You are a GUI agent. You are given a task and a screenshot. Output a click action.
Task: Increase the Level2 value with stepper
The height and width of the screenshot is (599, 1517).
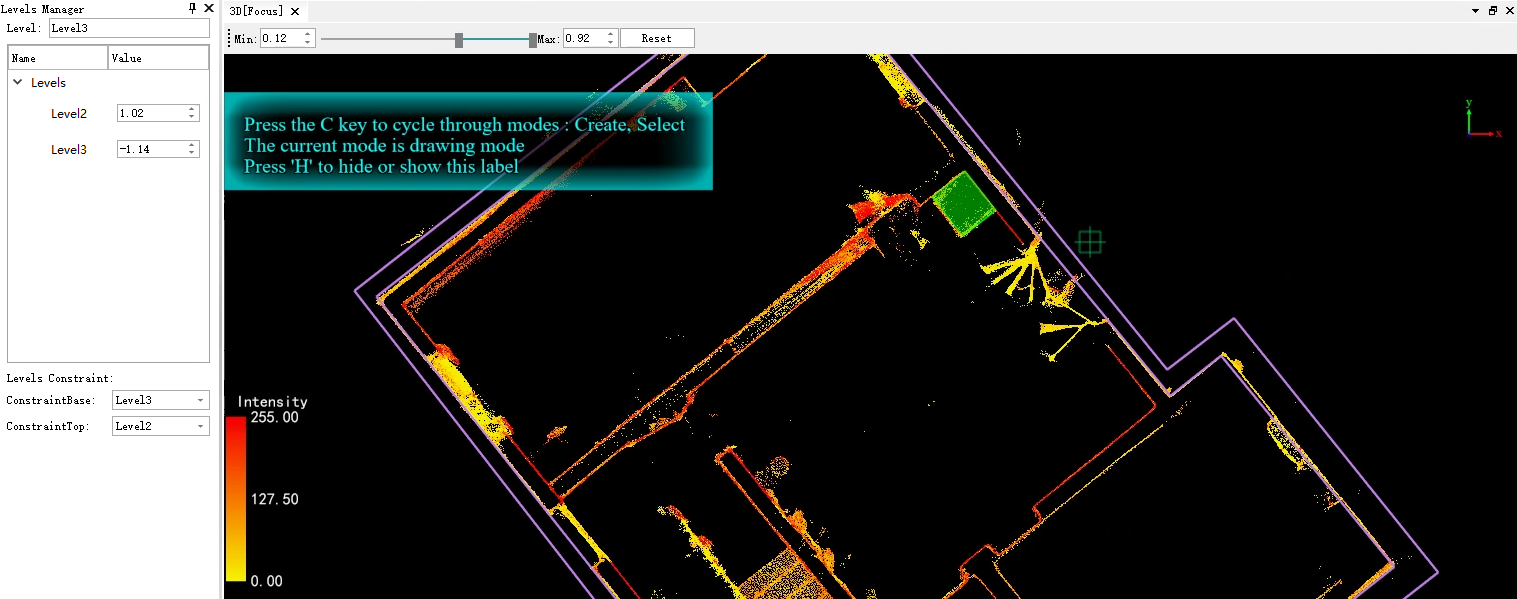click(192, 109)
